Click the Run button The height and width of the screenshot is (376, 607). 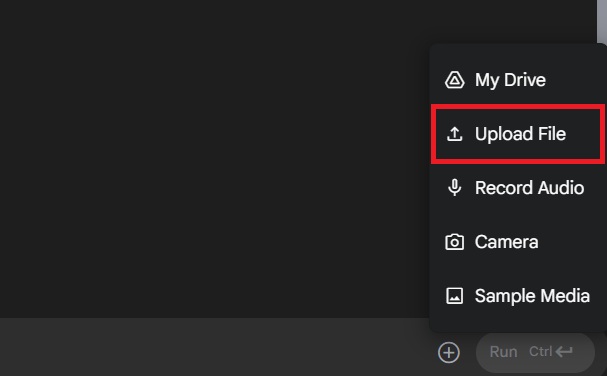click(535, 352)
